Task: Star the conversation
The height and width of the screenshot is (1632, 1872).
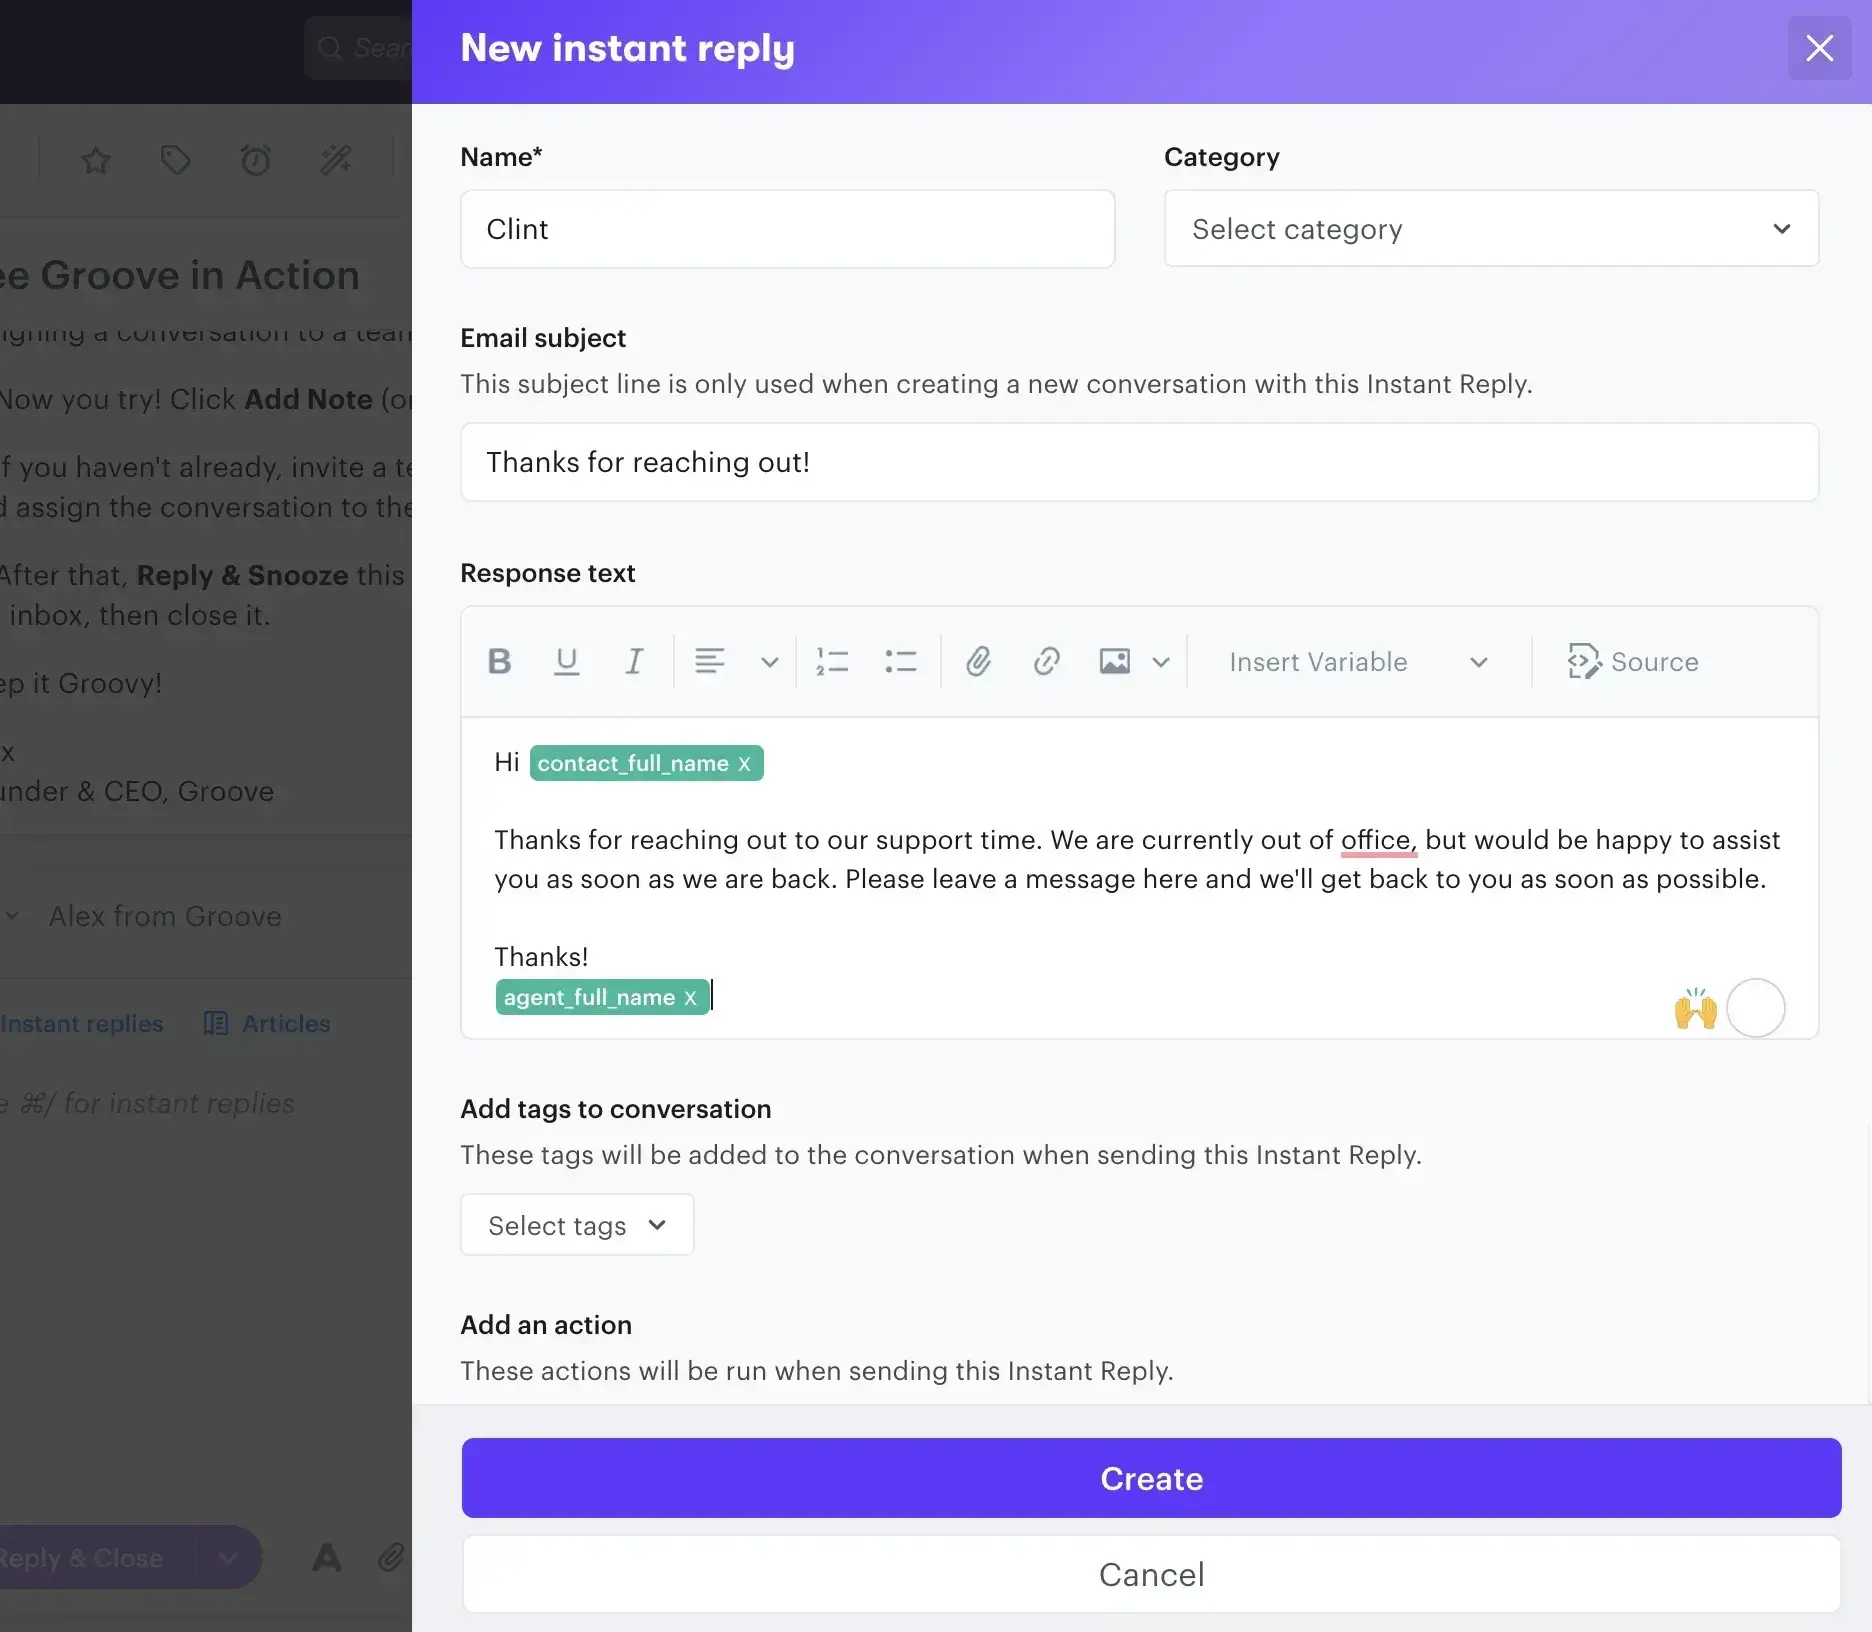Action: [96, 160]
